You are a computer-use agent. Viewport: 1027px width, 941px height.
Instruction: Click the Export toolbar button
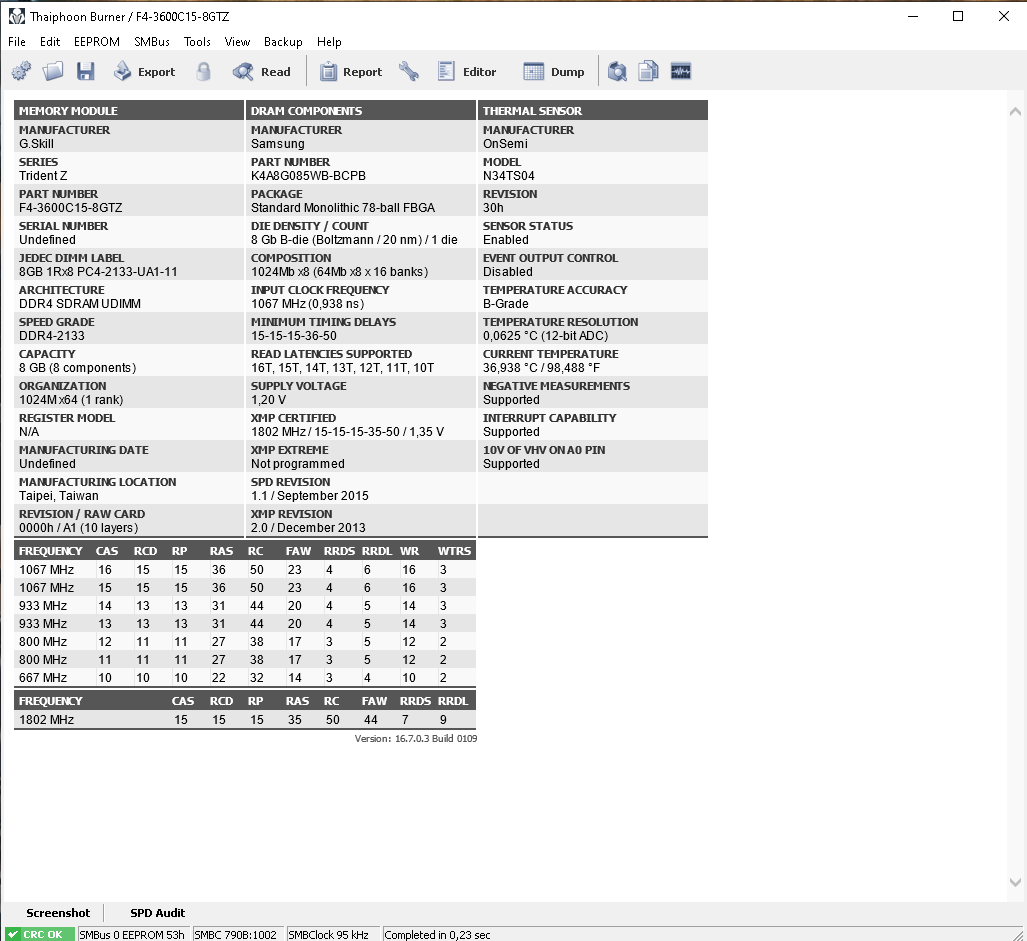(x=145, y=71)
